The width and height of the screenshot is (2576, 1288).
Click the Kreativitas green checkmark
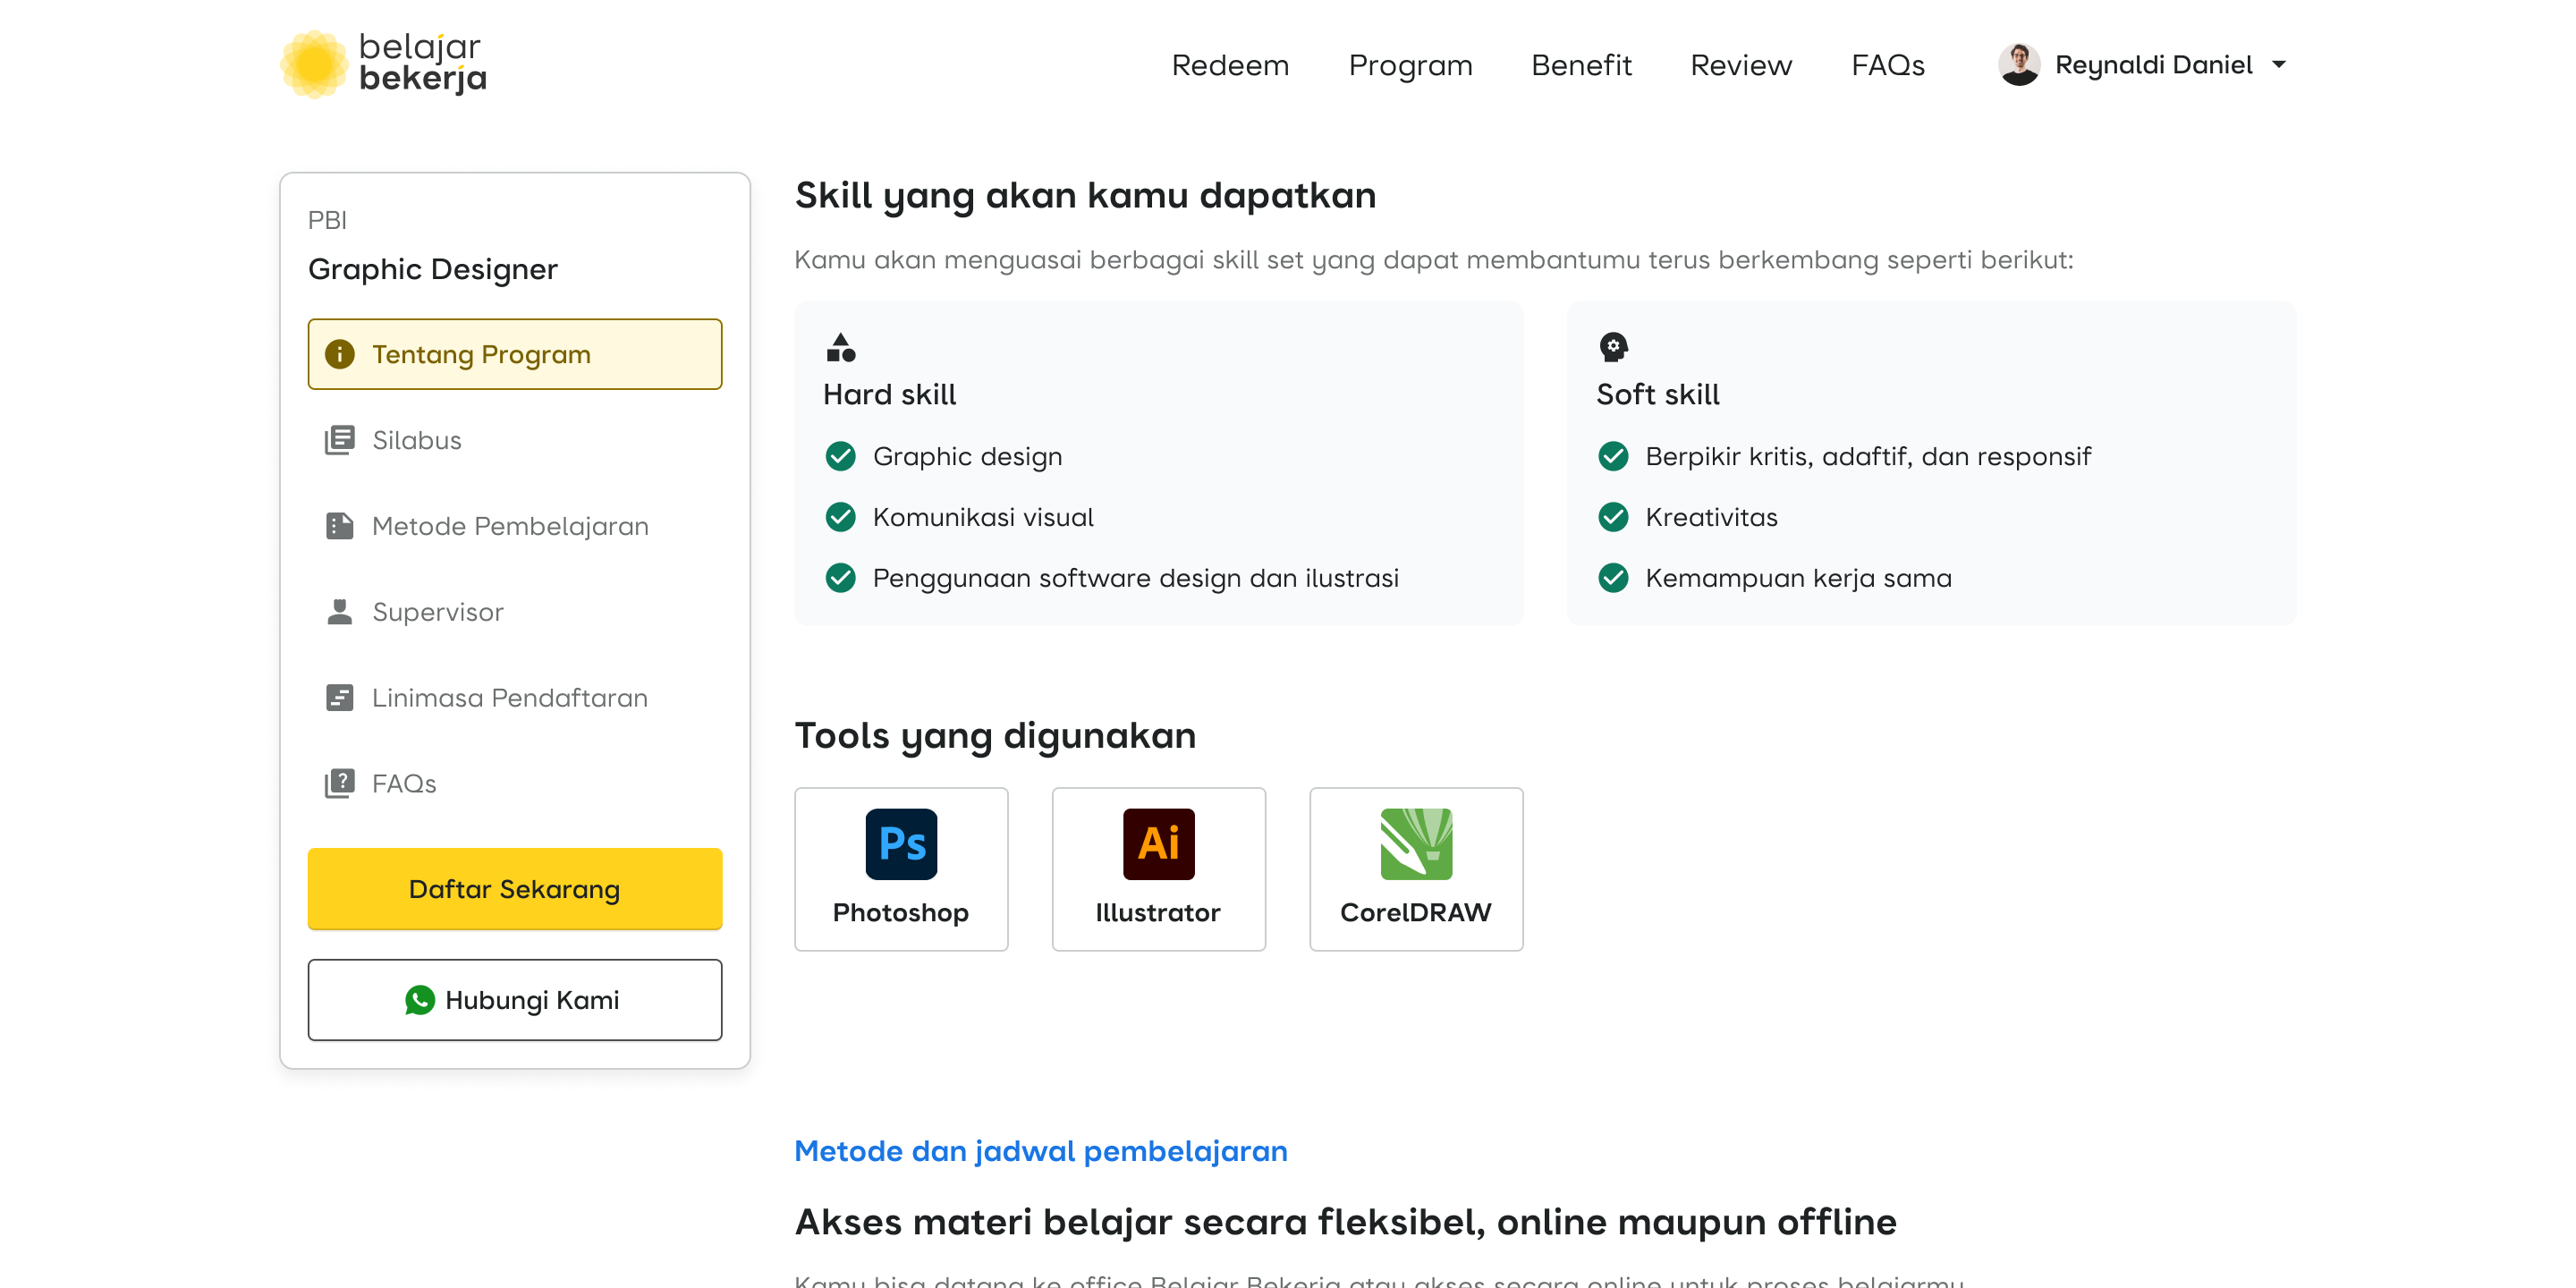pos(1613,517)
